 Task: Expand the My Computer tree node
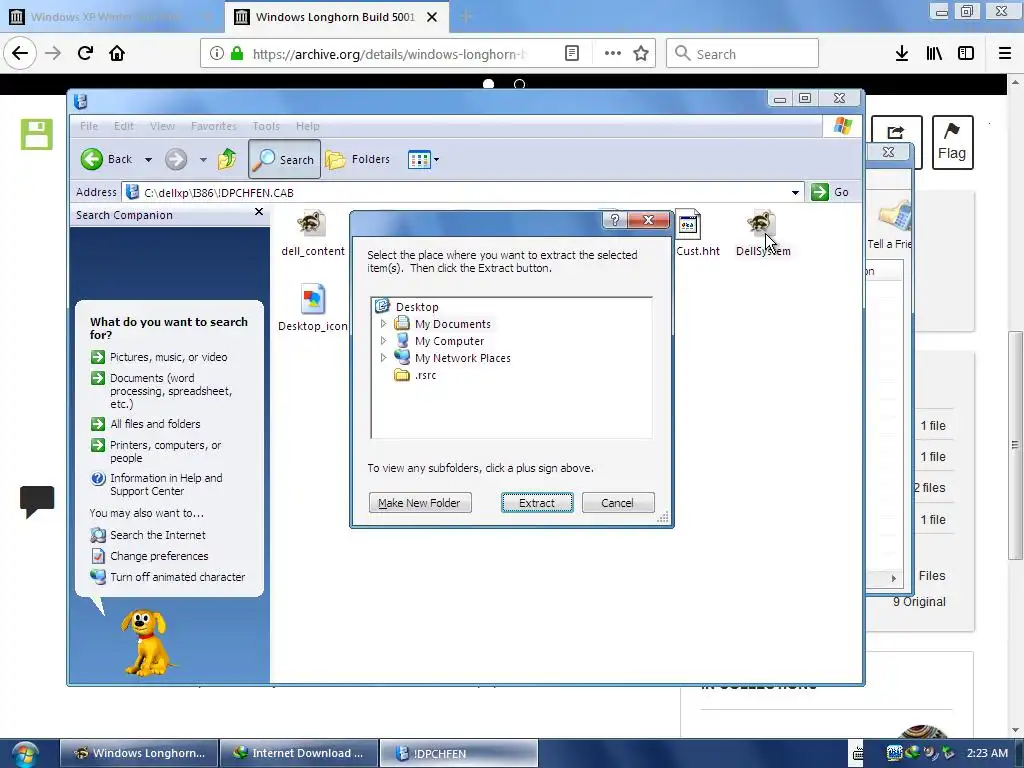pos(383,340)
